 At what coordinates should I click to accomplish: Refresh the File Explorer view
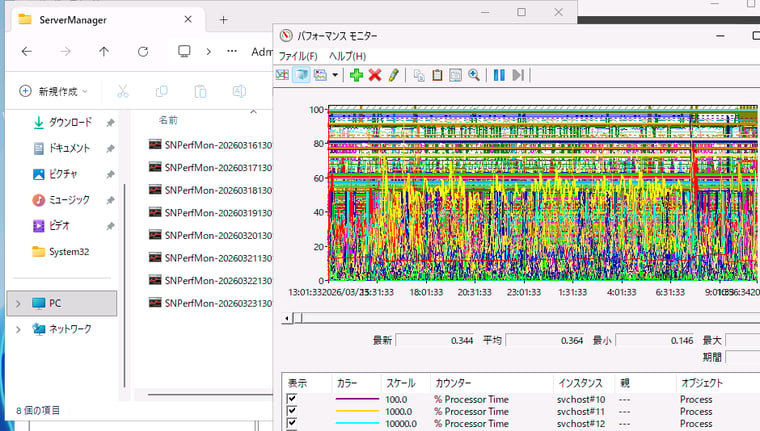tap(142, 51)
